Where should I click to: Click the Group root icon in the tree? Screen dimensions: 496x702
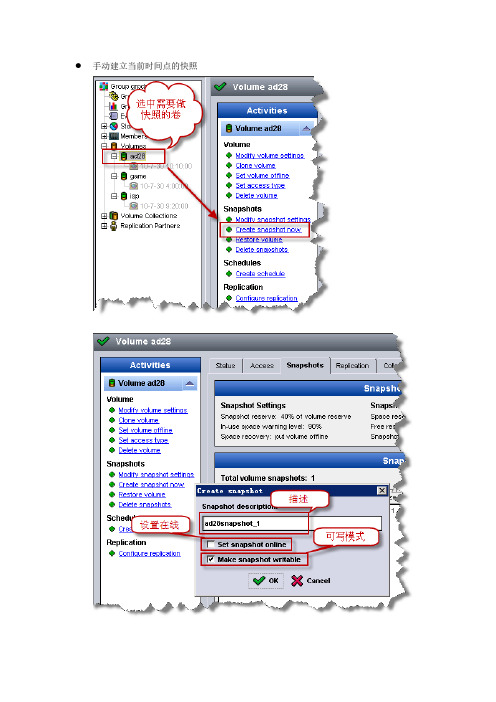(x=104, y=86)
